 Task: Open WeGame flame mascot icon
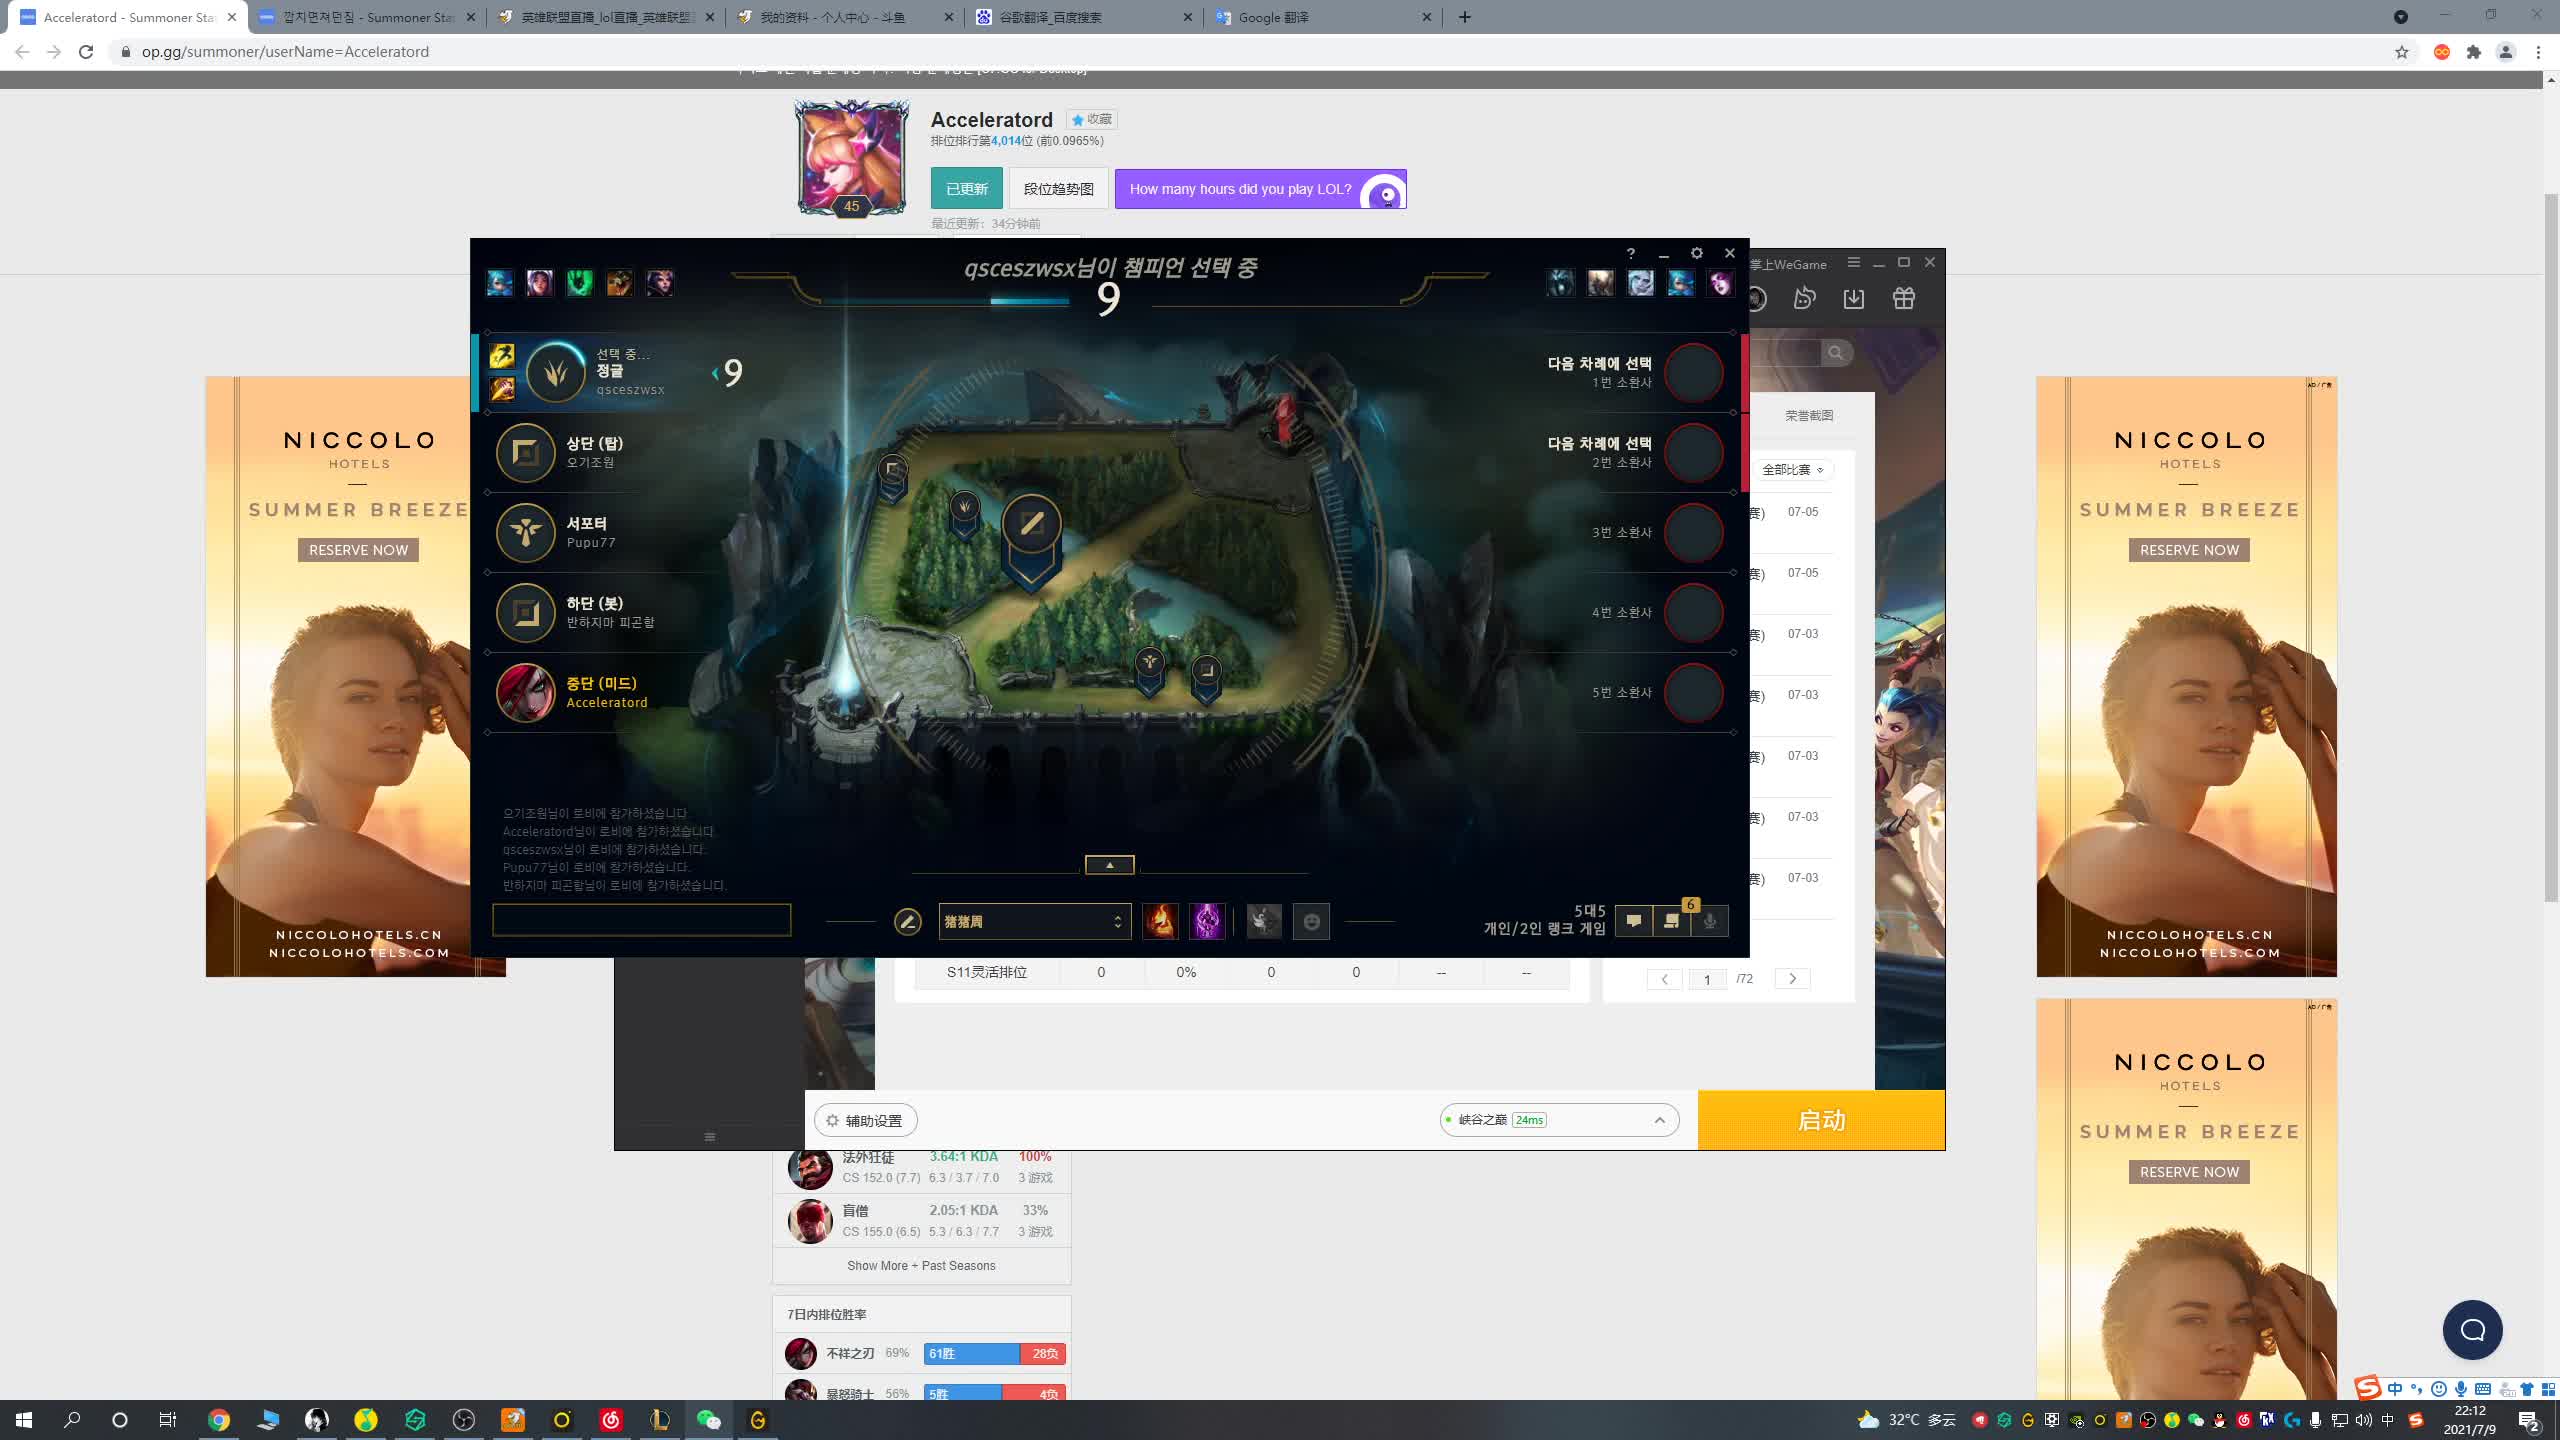pyautogui.click(x=1805, y=298)
